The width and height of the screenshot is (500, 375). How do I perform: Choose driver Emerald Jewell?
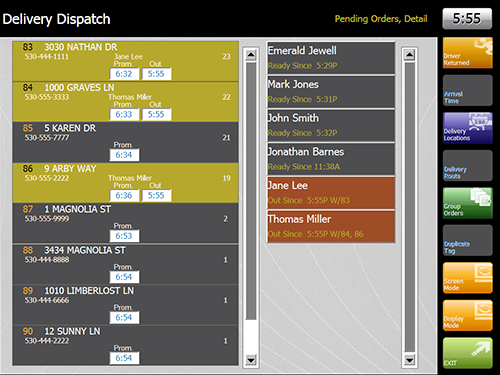click(x=331, y=58)
